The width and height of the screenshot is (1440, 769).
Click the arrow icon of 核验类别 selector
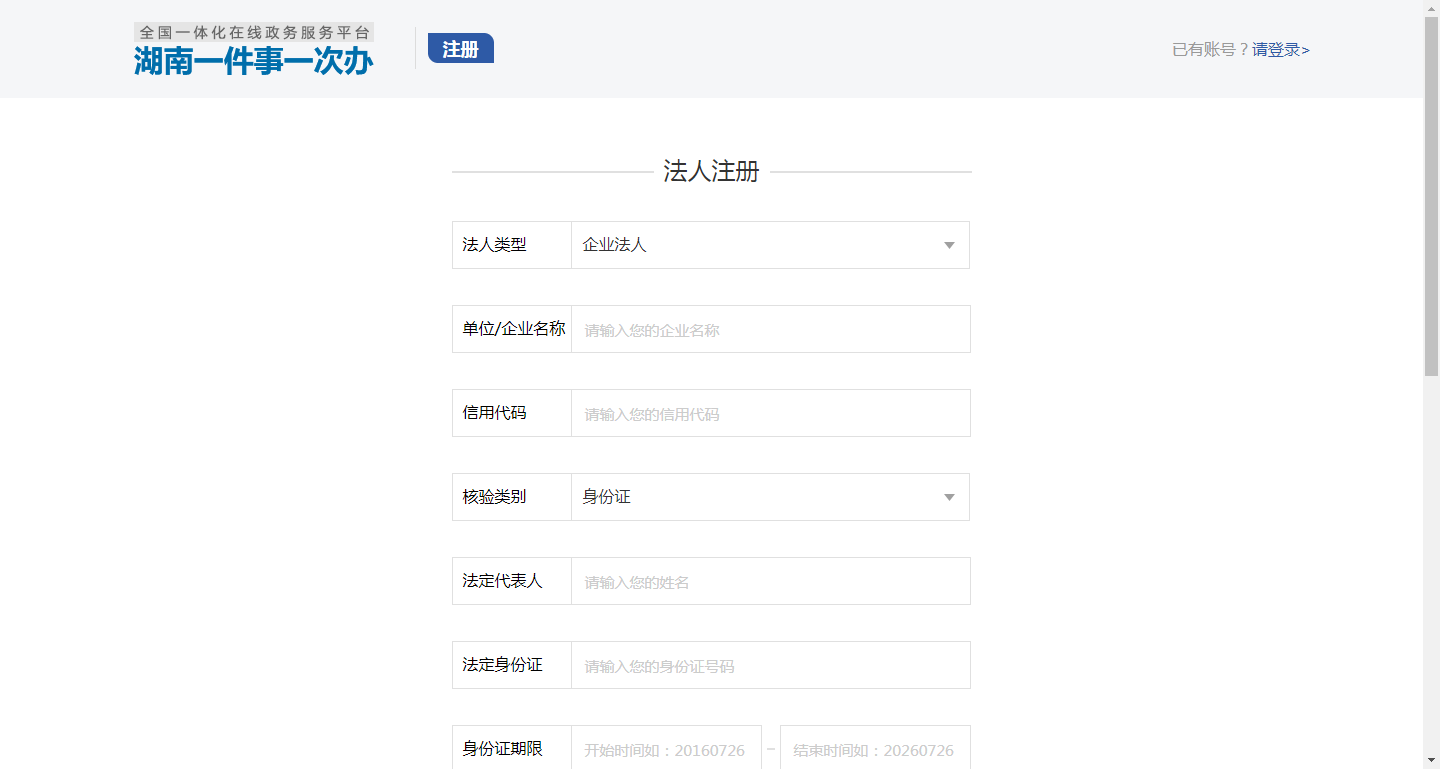coord(949,498)
